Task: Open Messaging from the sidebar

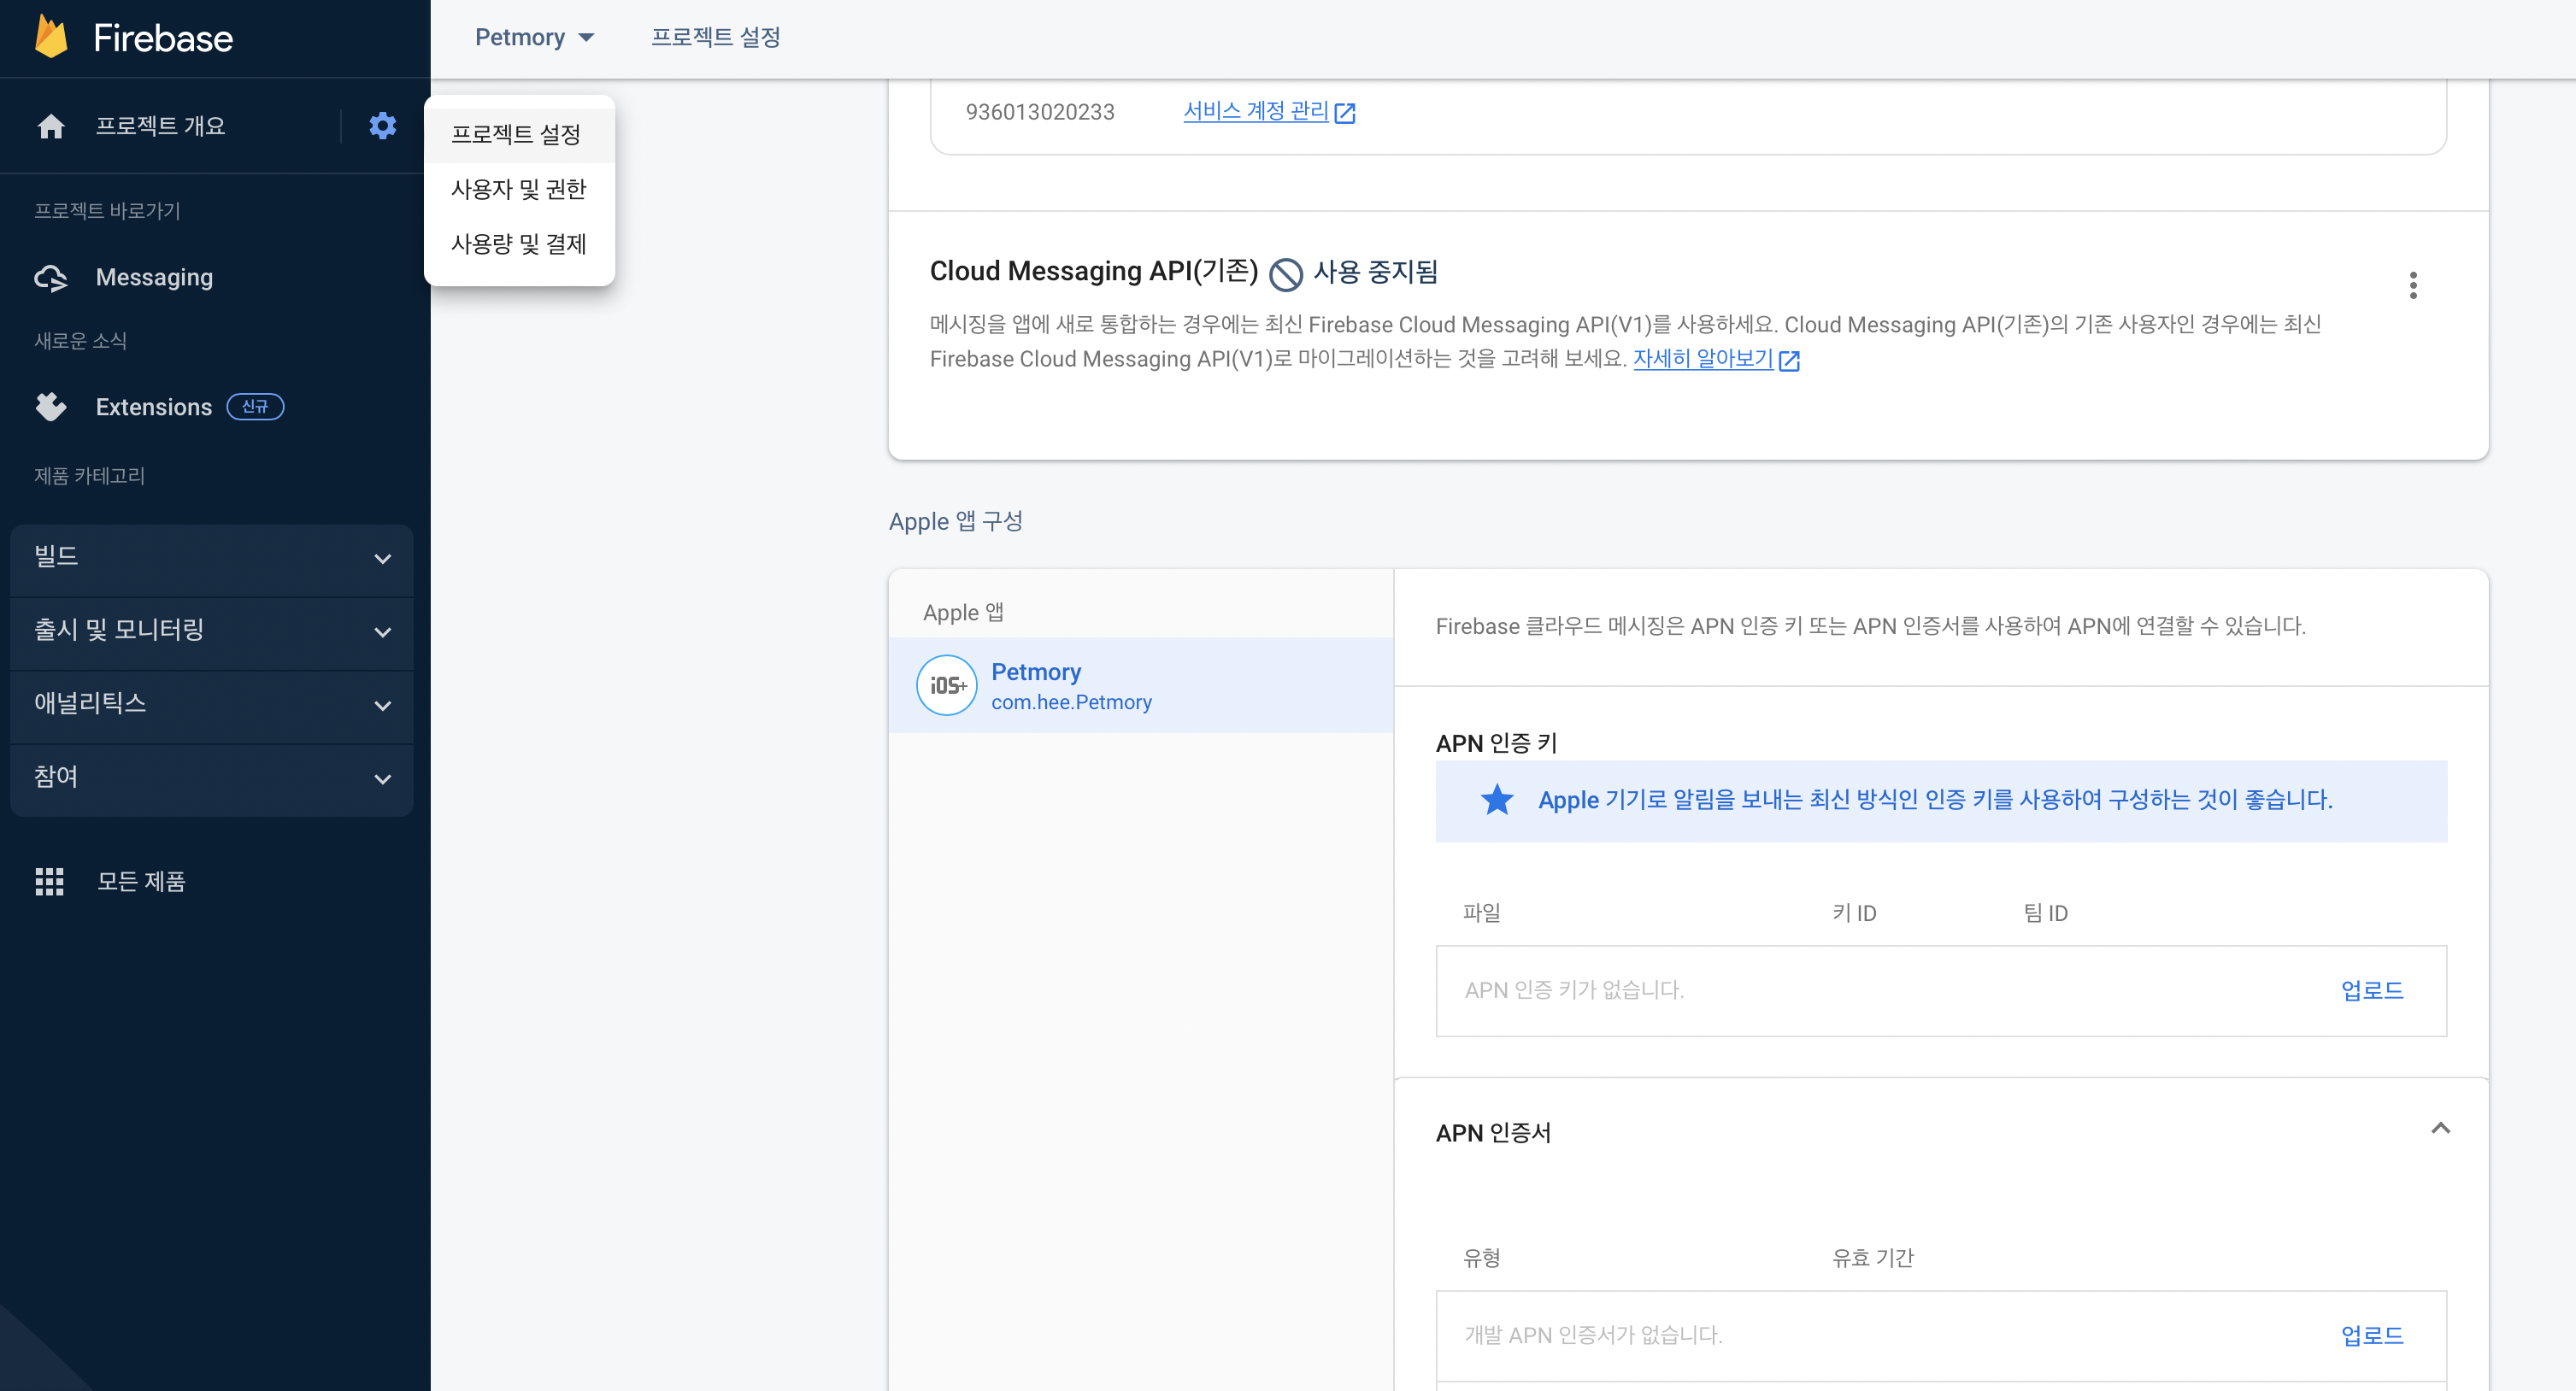Action: point(154,277)
